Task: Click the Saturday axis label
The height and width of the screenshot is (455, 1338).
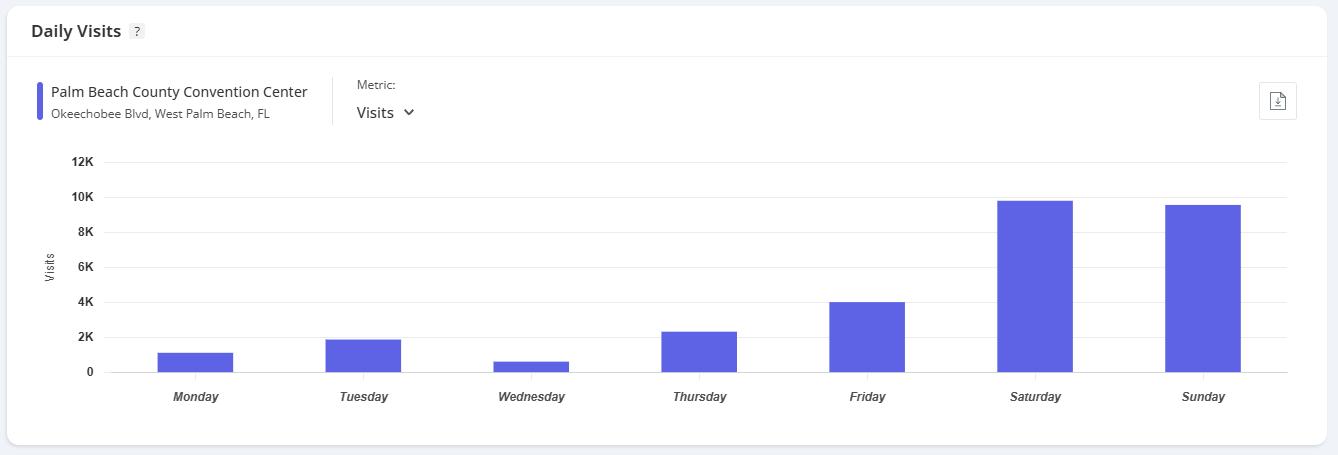Action: (1035, 397)
